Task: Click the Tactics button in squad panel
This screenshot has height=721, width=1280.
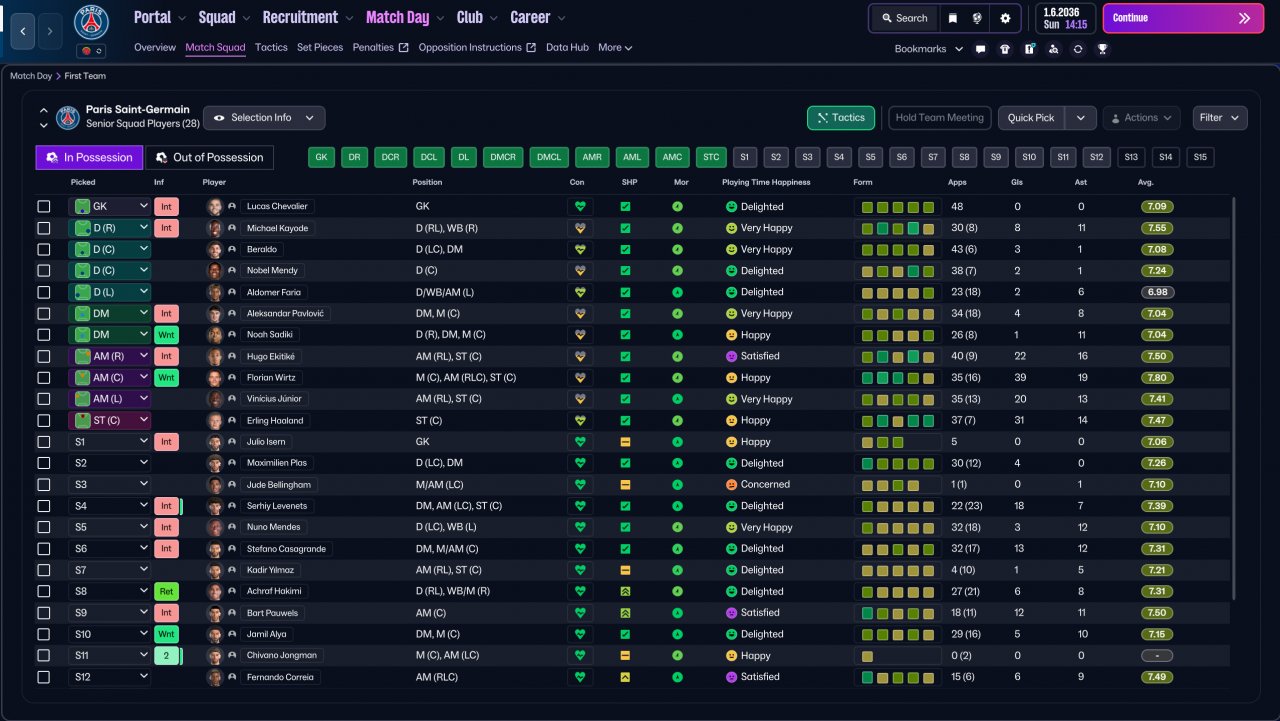Action: click(x=841, y=118)
